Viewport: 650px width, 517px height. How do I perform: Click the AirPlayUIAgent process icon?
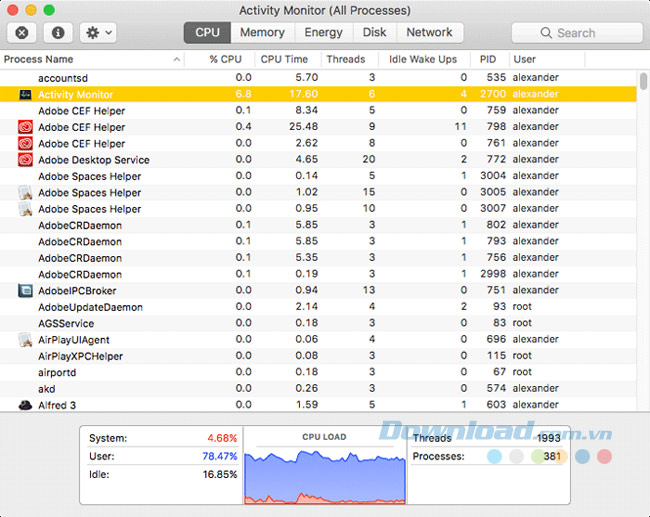click(26, 340)
